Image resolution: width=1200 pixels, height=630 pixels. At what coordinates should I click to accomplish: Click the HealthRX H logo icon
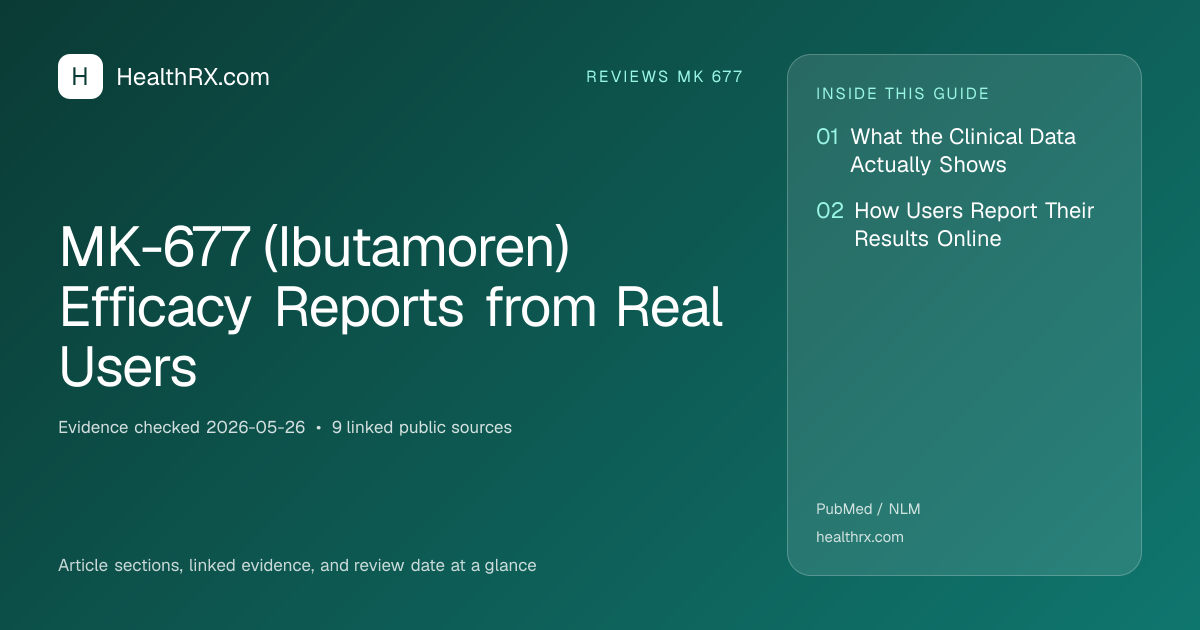pos(80,77)
